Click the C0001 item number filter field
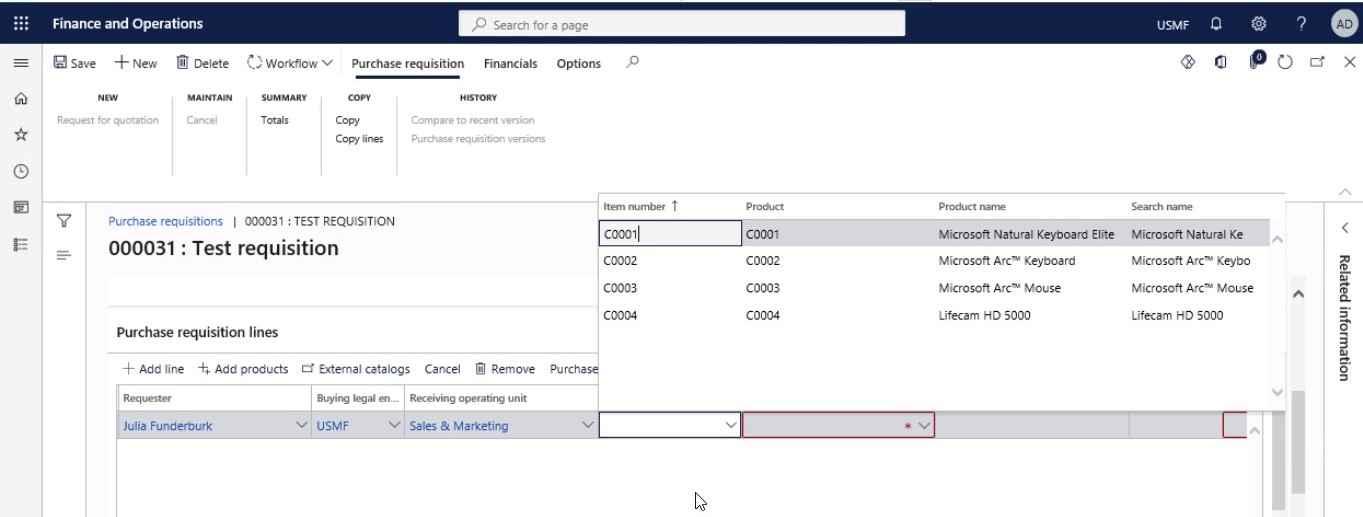Viewport: 1363px width, 517px height. click(x=670, y=234)
